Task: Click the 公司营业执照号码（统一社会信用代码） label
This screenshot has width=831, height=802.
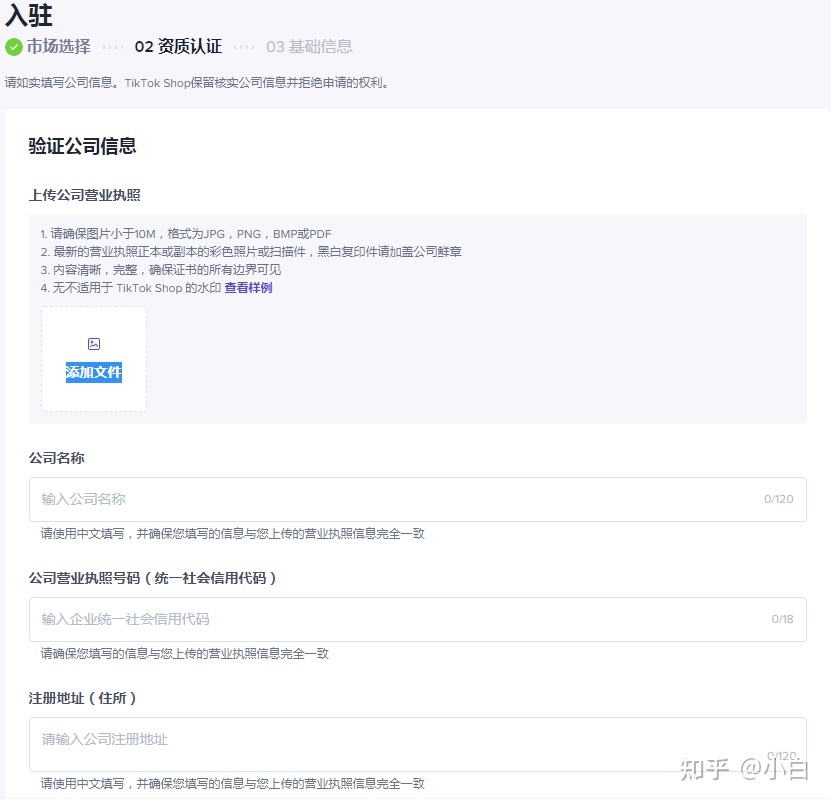Action: pos(153,578)
